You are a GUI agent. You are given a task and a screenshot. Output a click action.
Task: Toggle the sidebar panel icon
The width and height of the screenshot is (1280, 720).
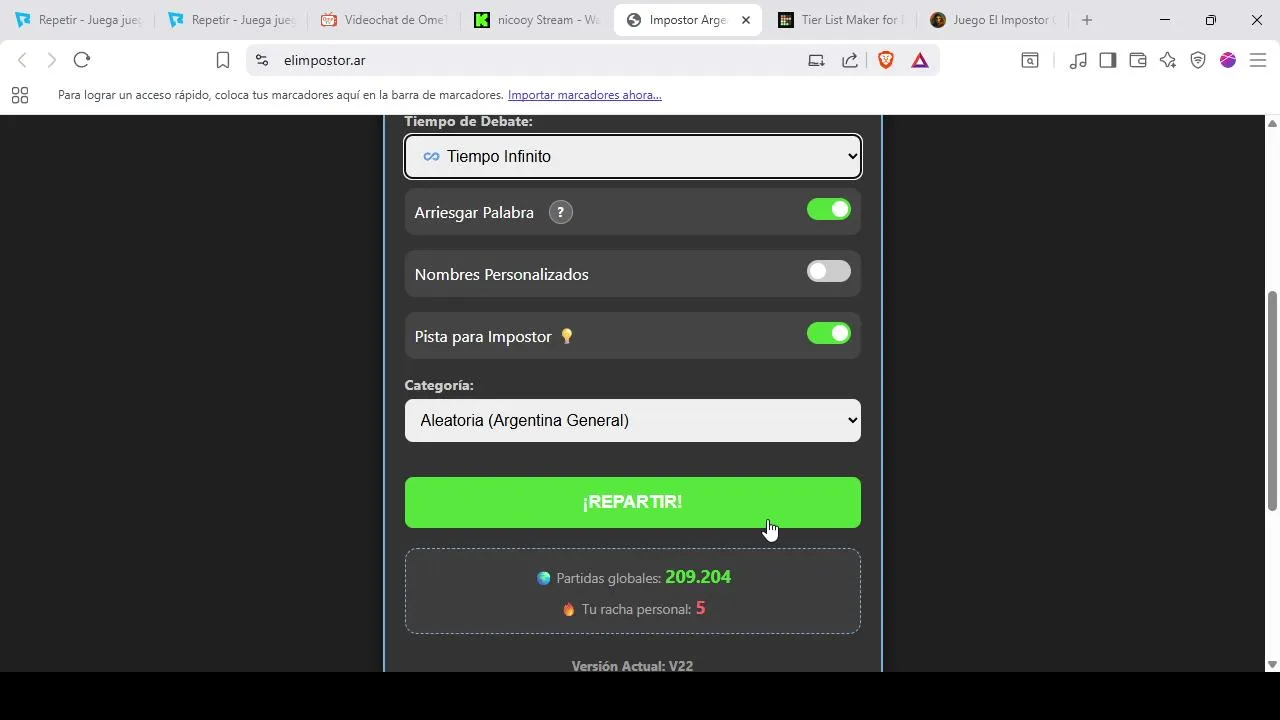pyautogui.click(x=1107, y=60)
